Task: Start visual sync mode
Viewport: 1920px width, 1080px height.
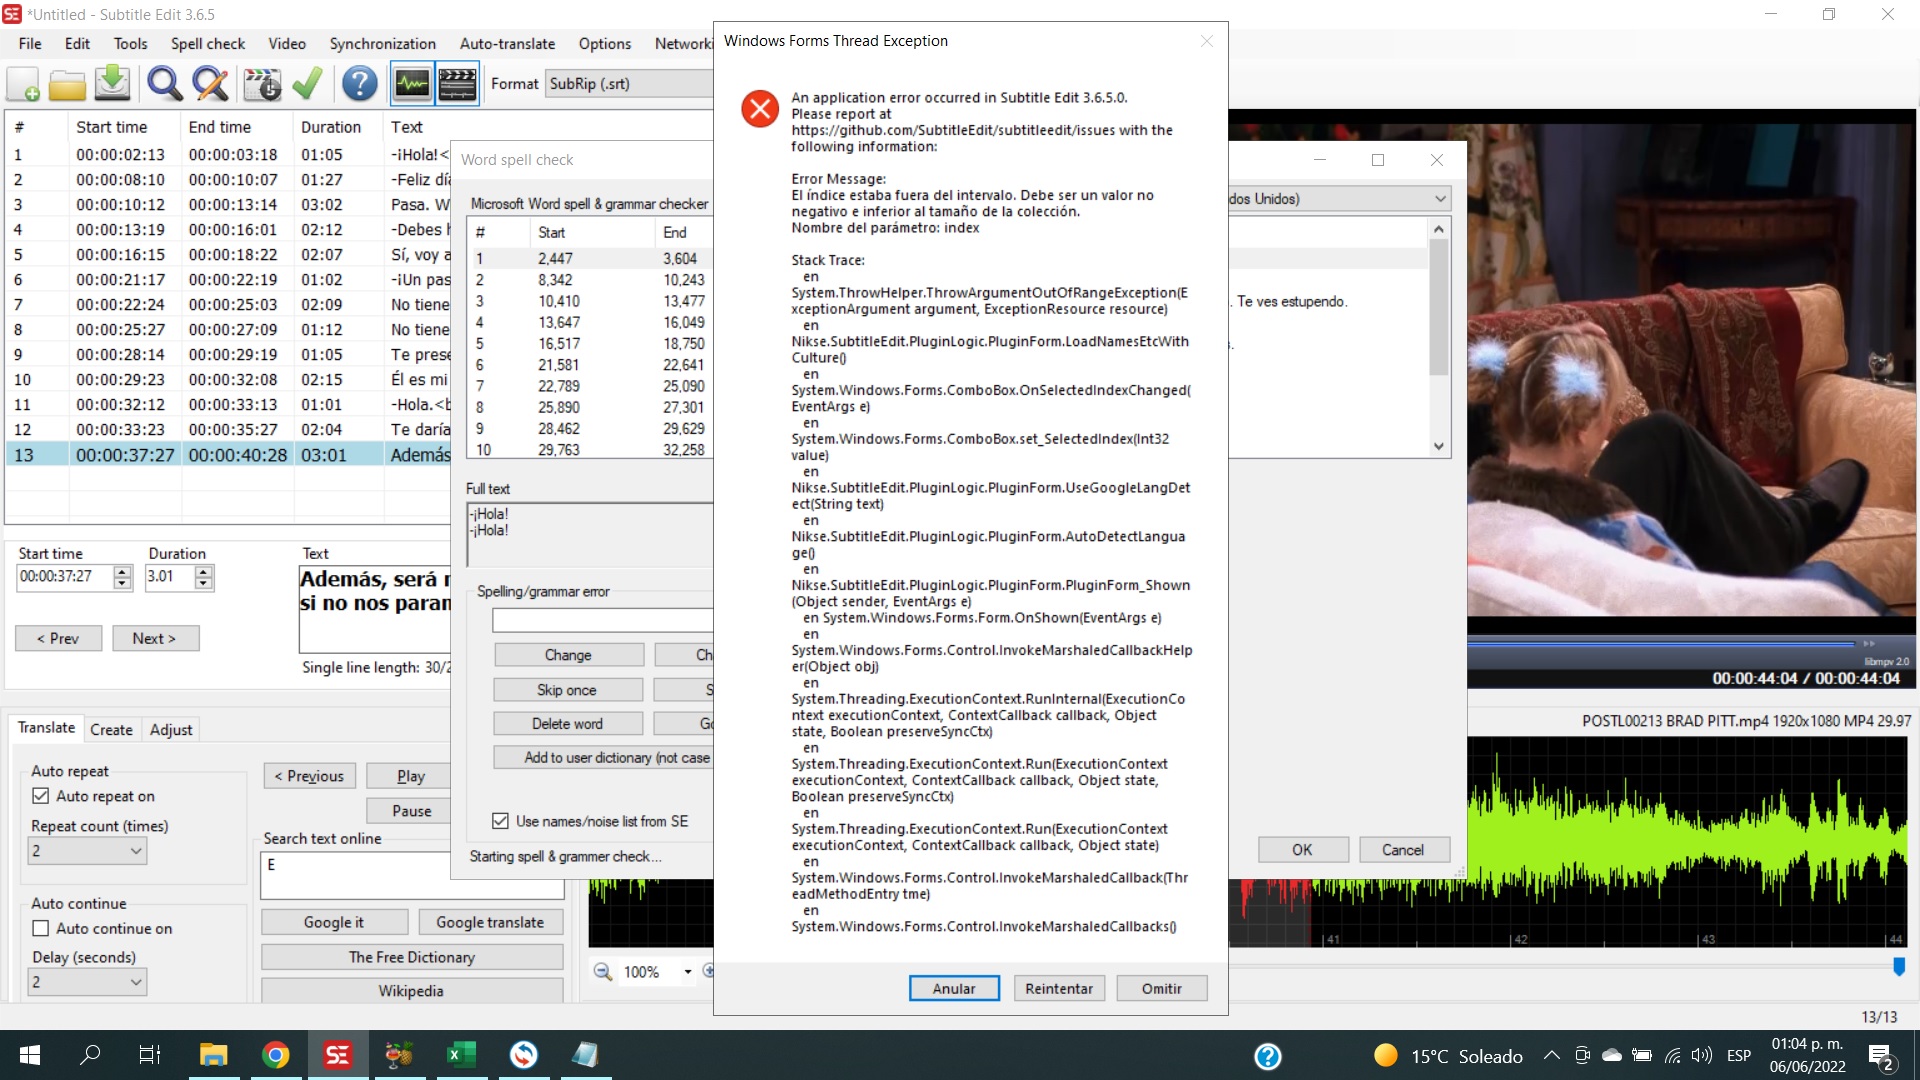Action: [261, 84]
